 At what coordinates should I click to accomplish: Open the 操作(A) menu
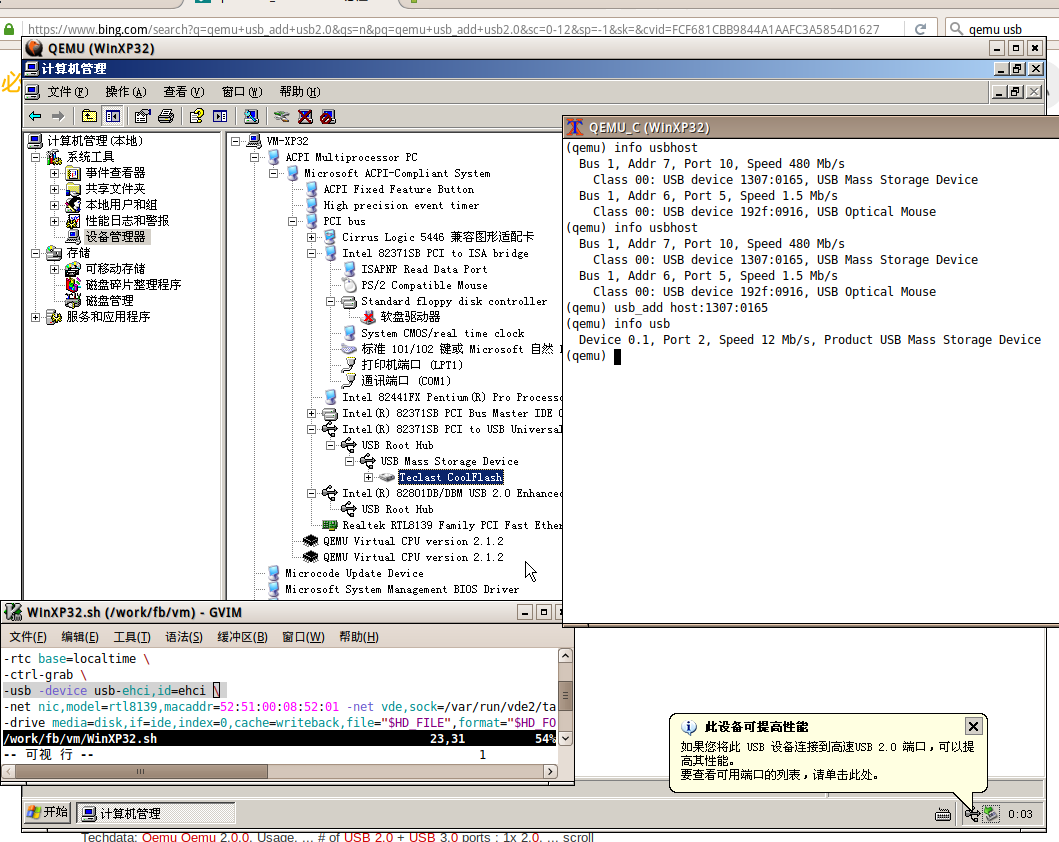point(126,92)
